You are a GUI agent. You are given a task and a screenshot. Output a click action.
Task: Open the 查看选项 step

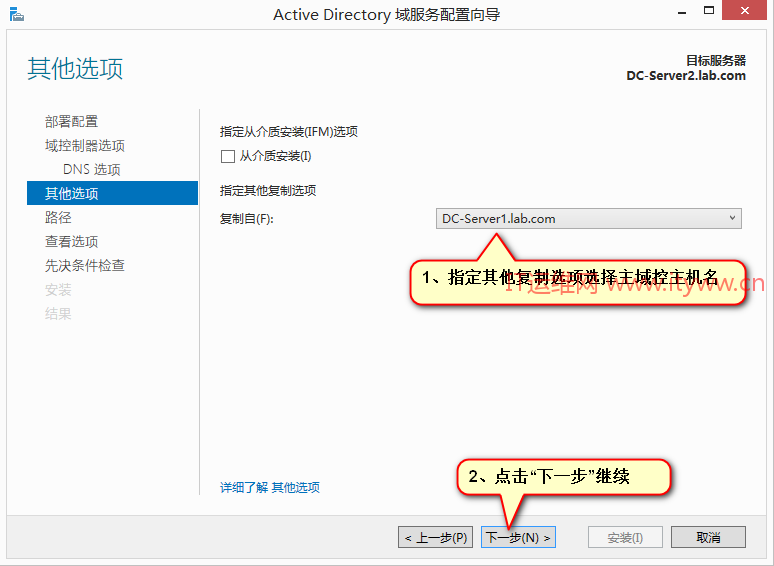pyautogui.click(x=72, y=241)
